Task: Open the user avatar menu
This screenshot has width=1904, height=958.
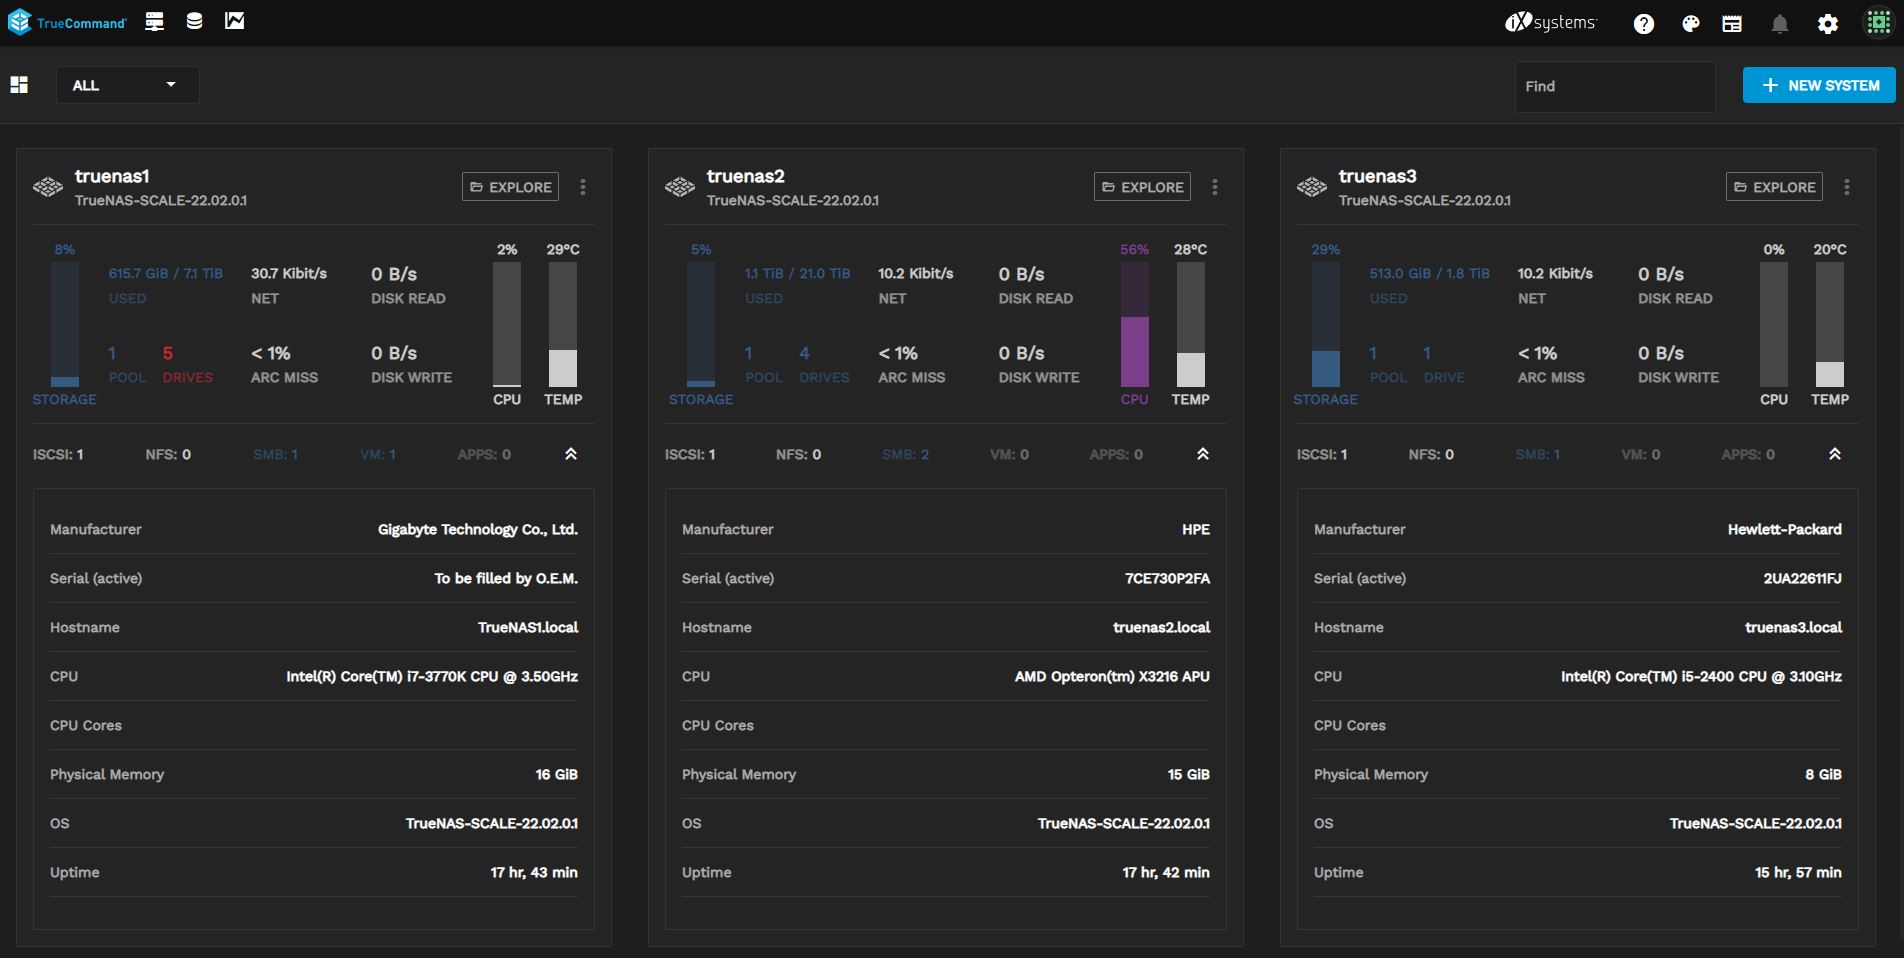Action: tap(1878, 22)
